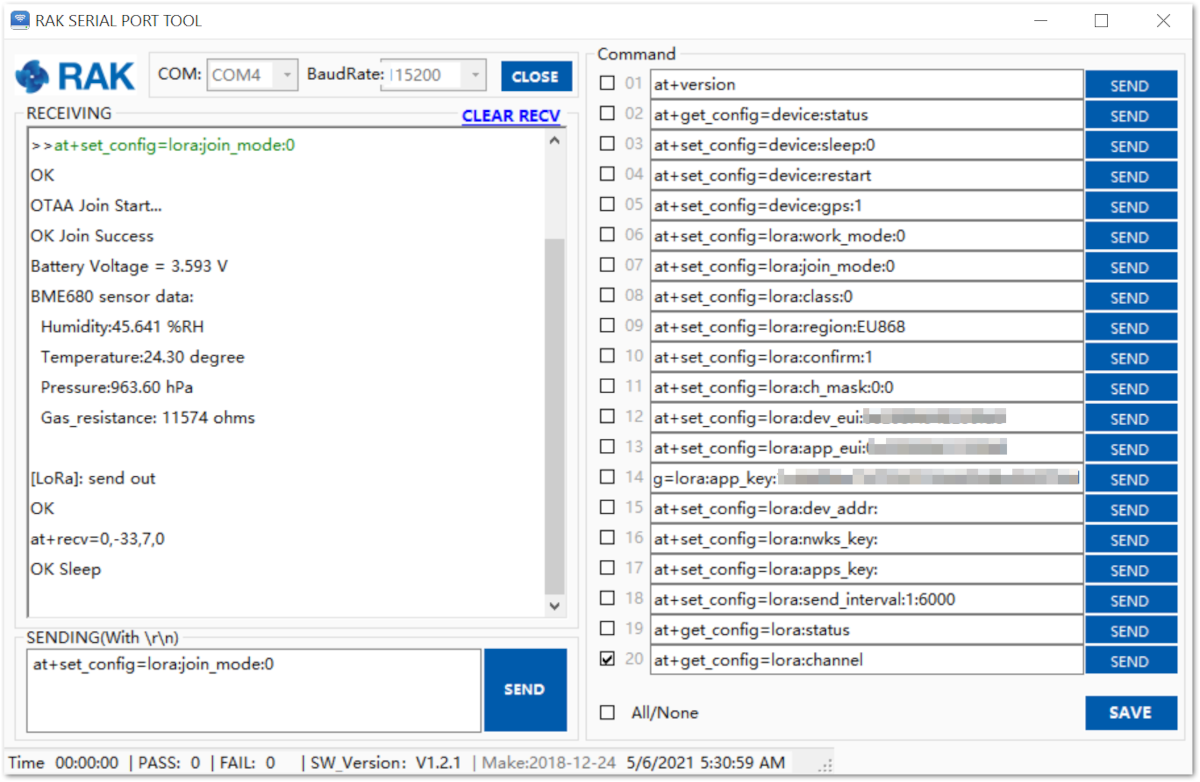Send the device:restart command

click(1130, 176)
